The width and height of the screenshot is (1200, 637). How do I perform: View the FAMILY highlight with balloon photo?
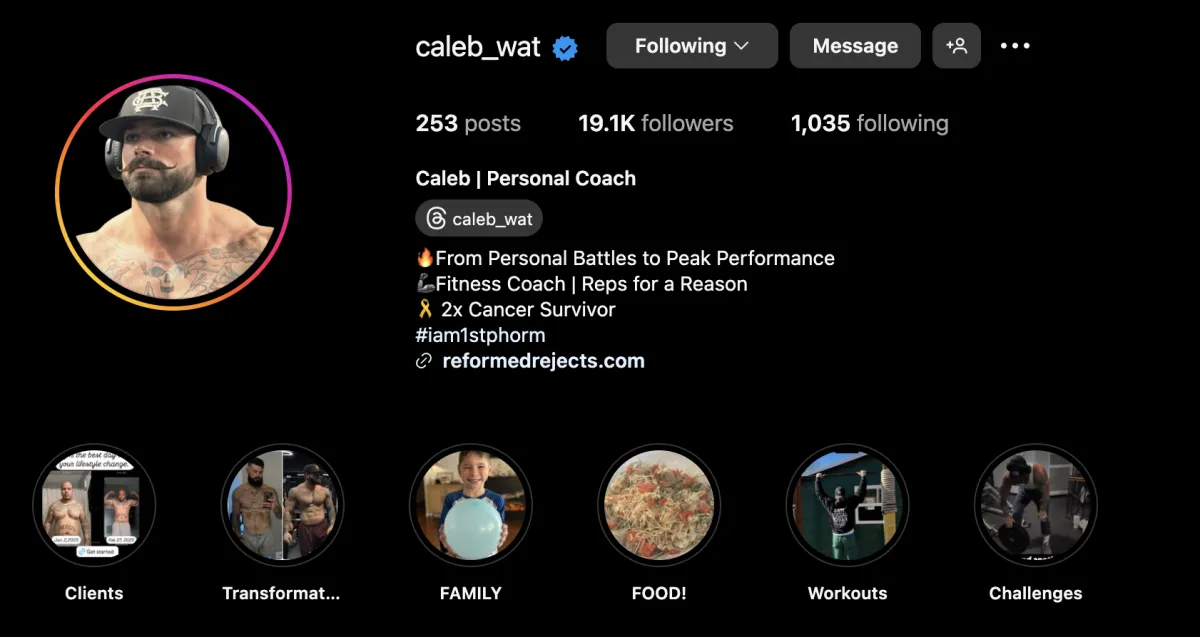click(470, 506)
